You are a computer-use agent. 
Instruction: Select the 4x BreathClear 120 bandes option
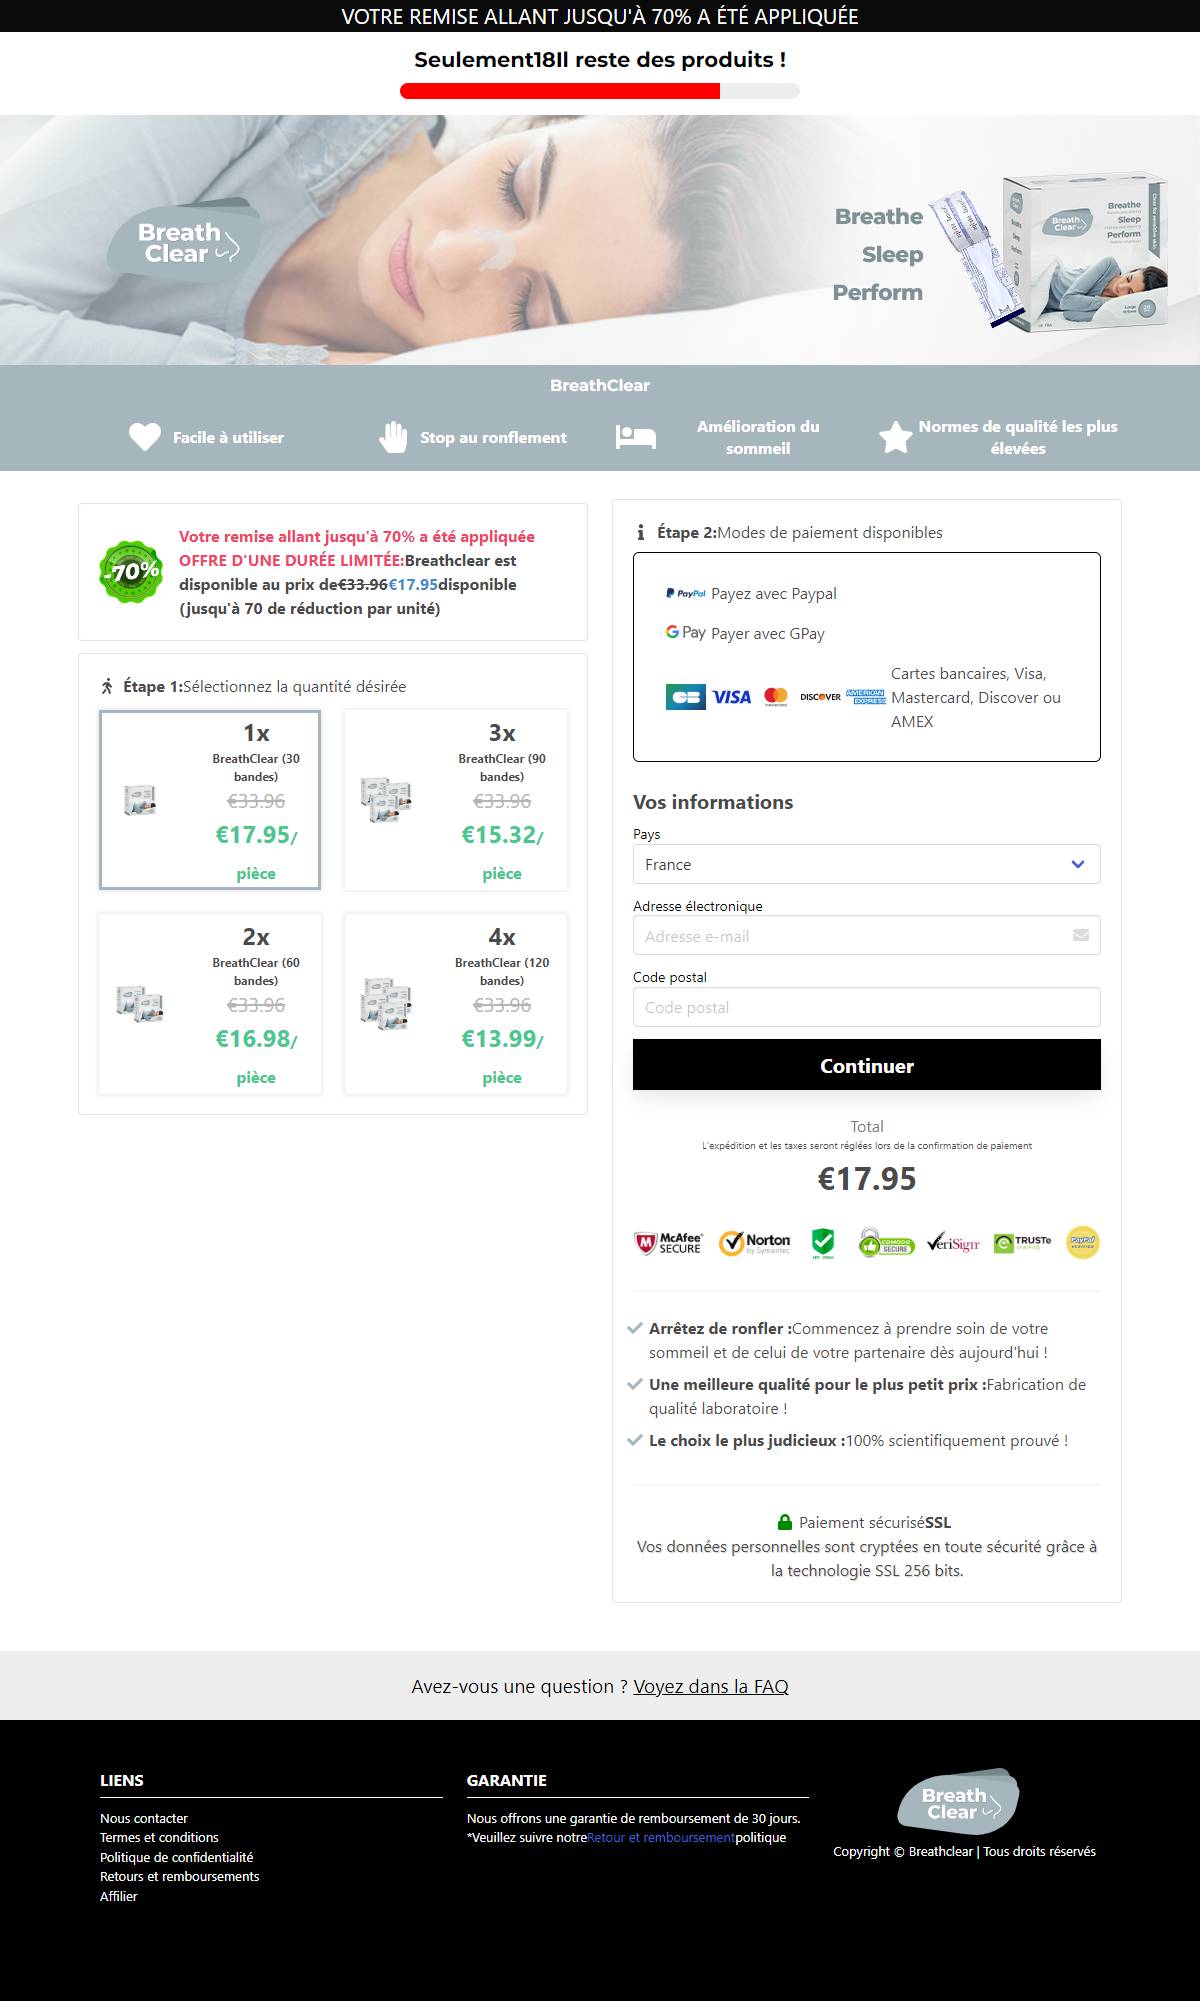(x=456, y=1004)
